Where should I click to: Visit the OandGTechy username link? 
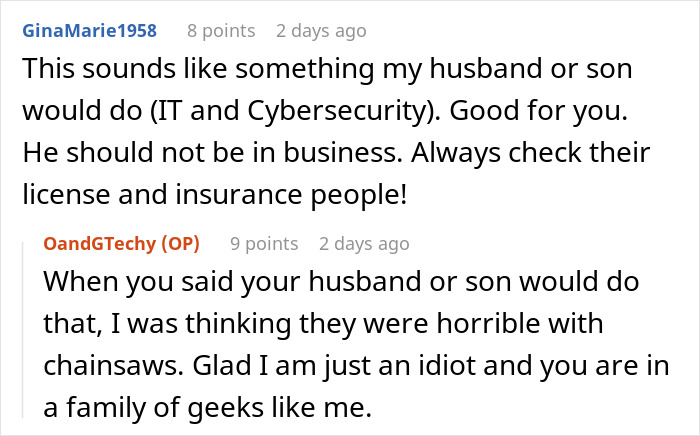click(100, 244)
